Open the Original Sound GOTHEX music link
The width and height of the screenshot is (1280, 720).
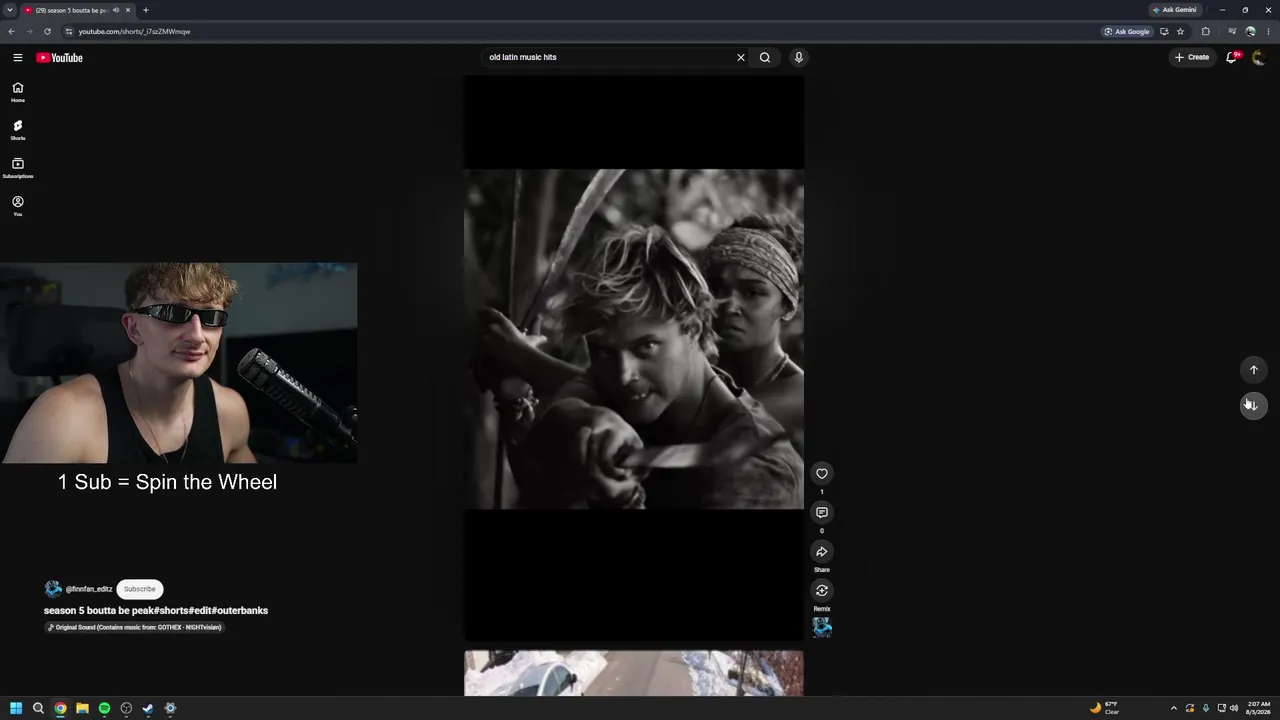(134, 627)
